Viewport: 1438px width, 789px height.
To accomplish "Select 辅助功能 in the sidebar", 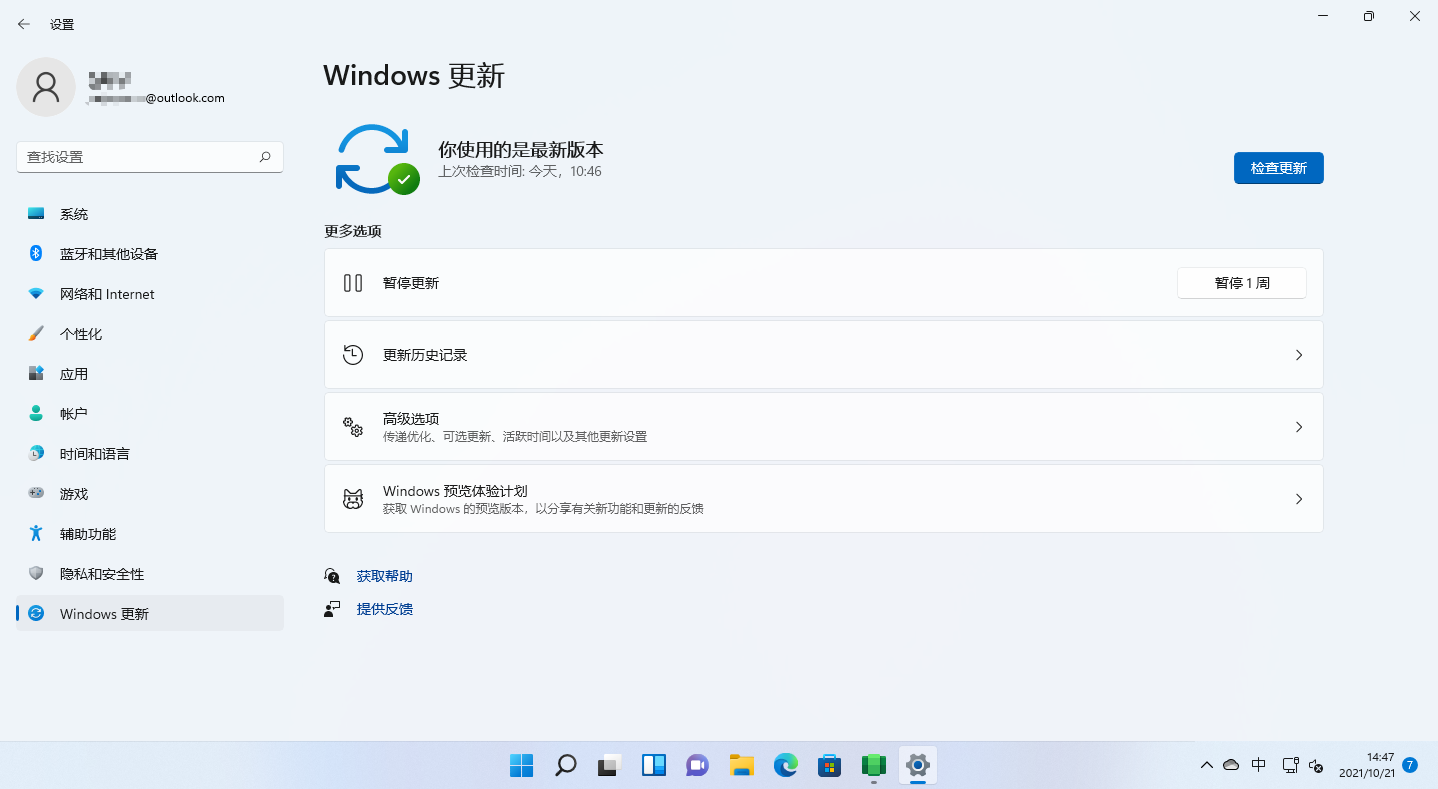I will pyautogui.click(x=150, y=534).
